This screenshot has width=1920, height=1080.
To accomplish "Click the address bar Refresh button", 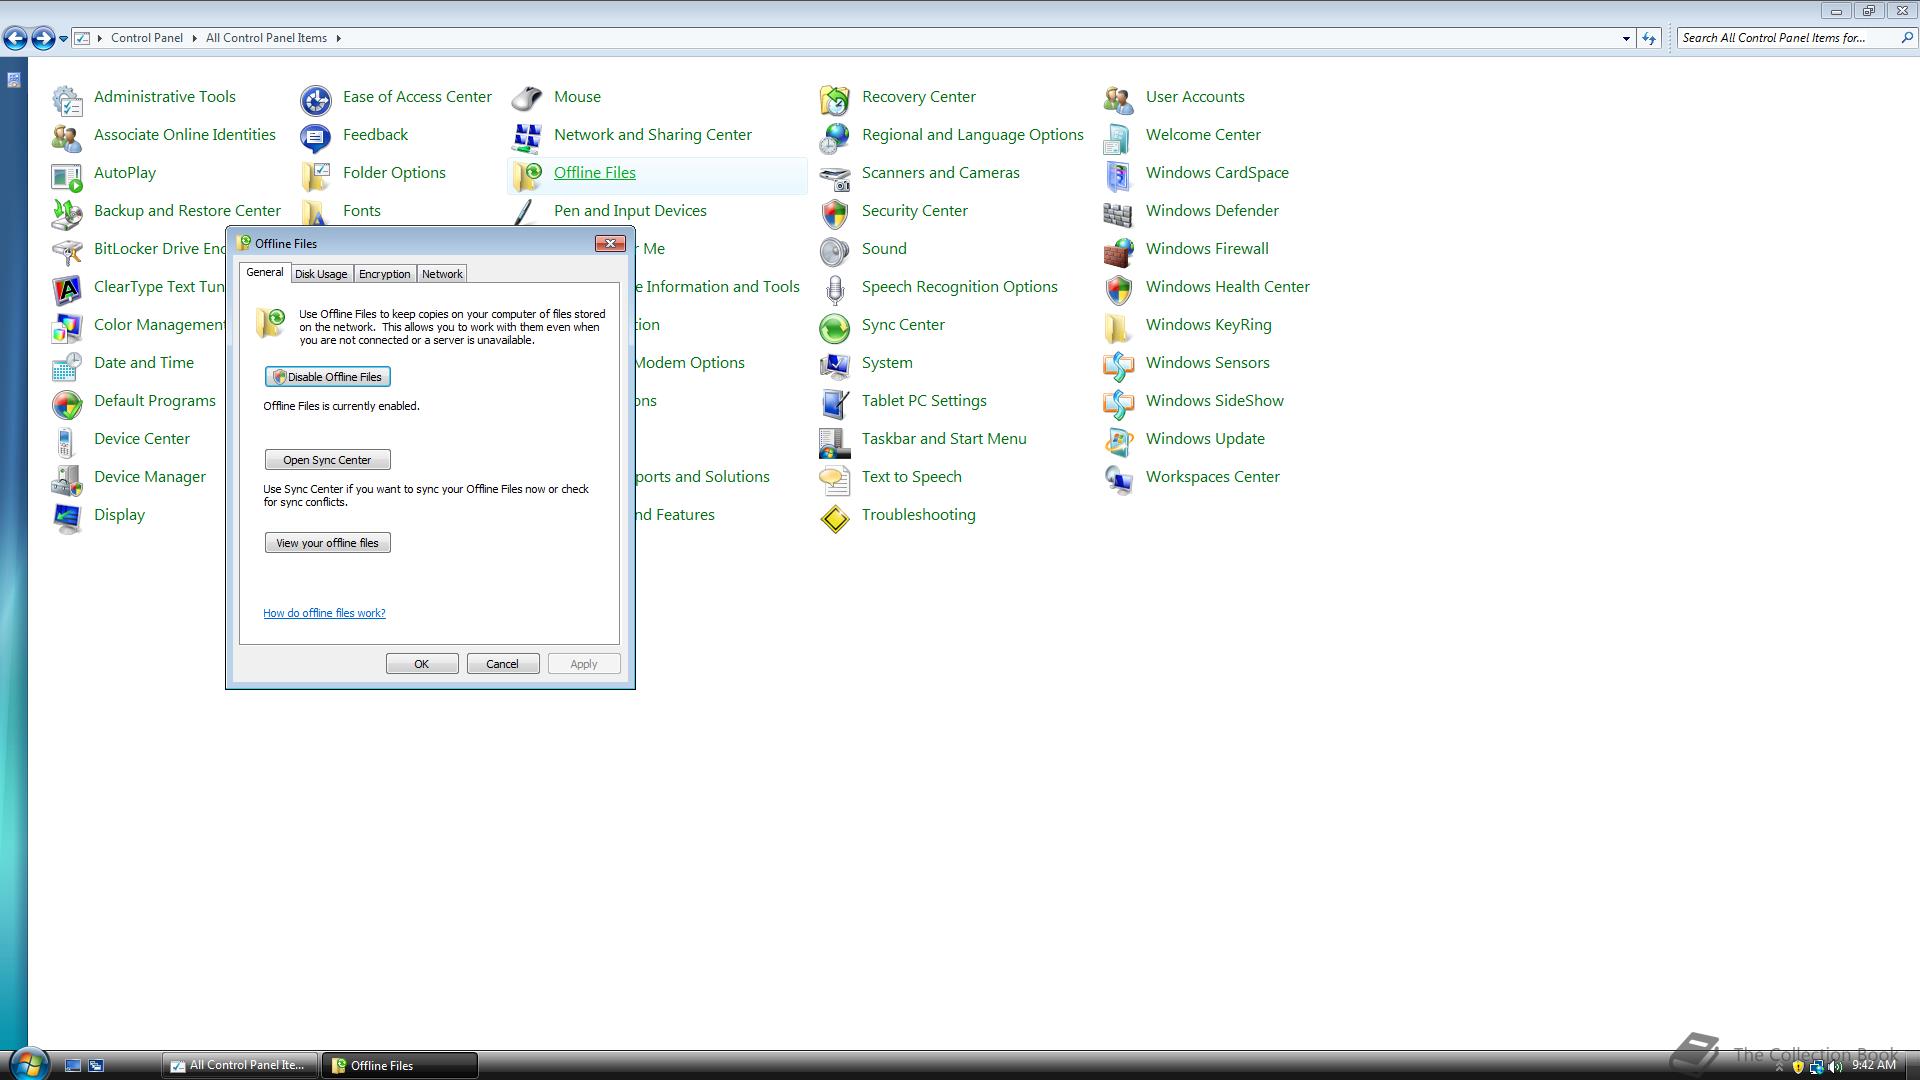I will pyautogui.click(x=1649, y=38).
